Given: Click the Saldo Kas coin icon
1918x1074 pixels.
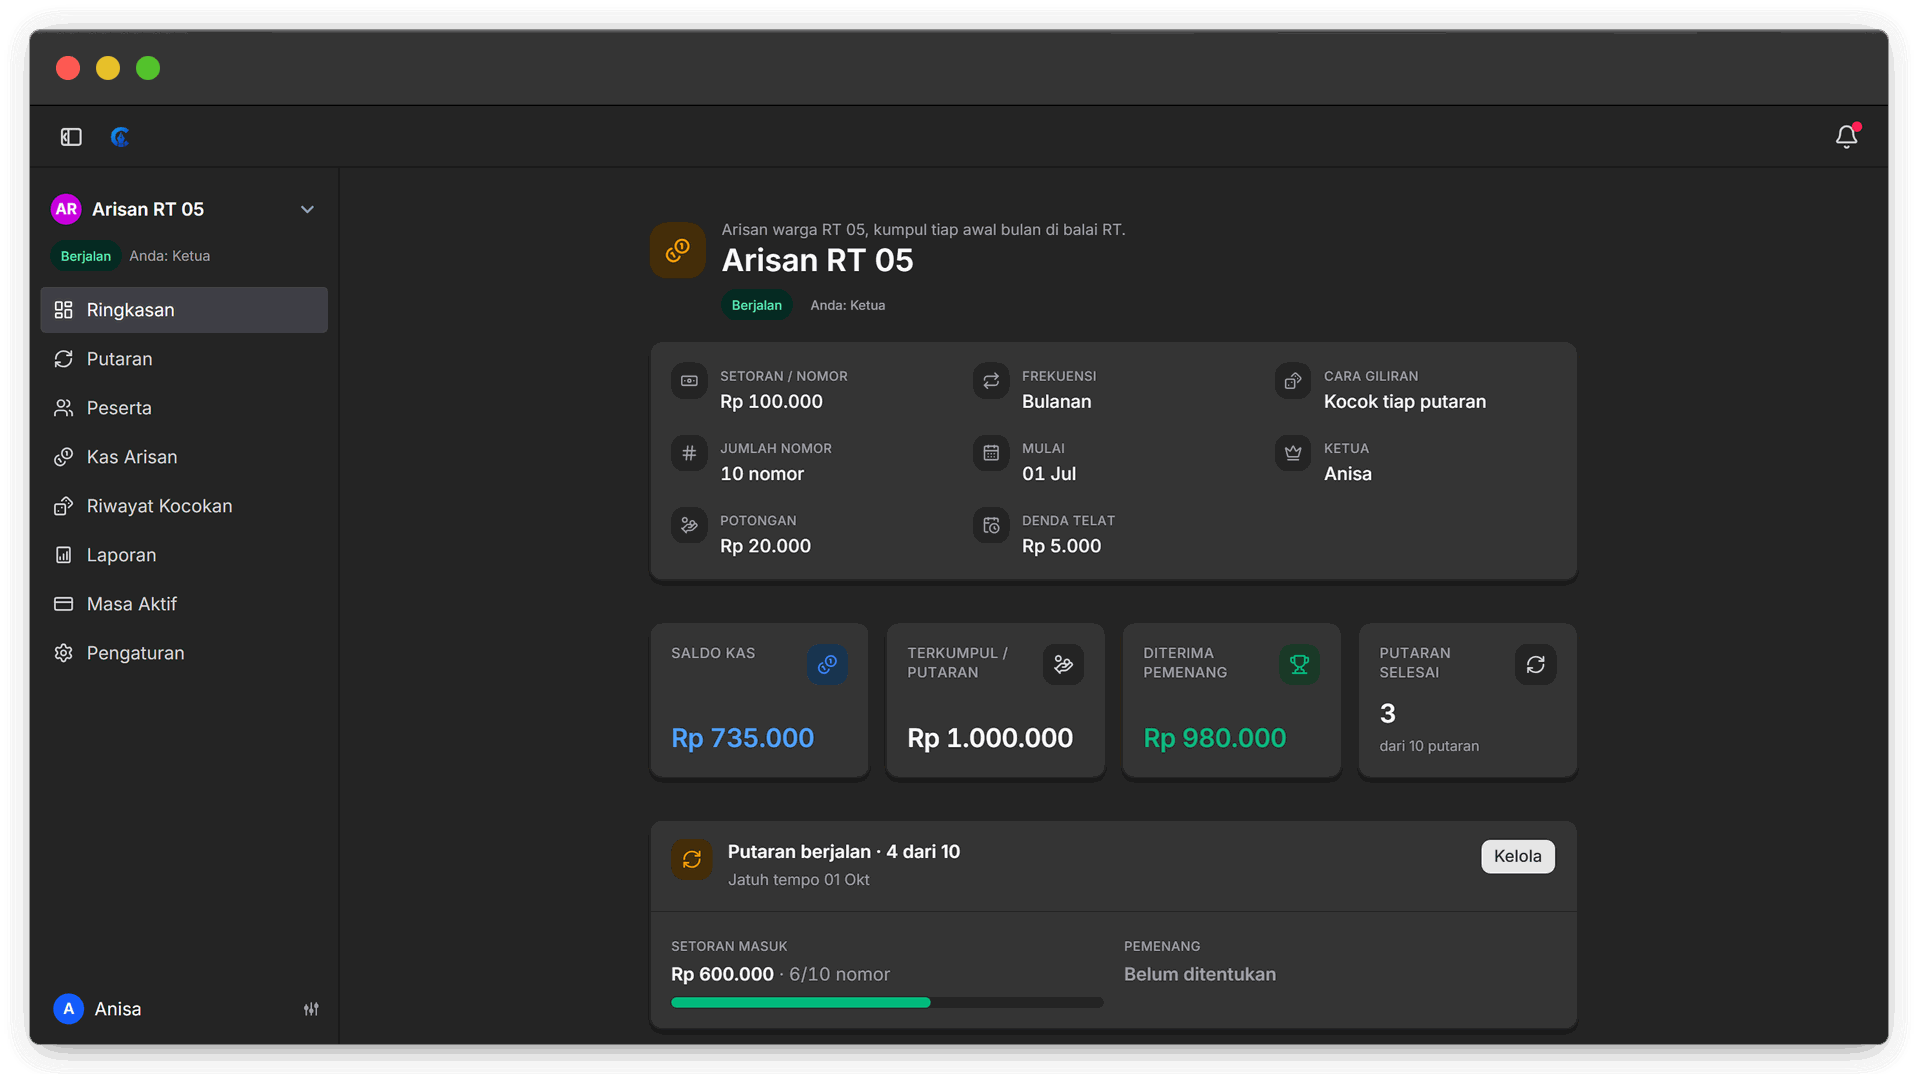Looking at the screenshot, I should point(827,664).
